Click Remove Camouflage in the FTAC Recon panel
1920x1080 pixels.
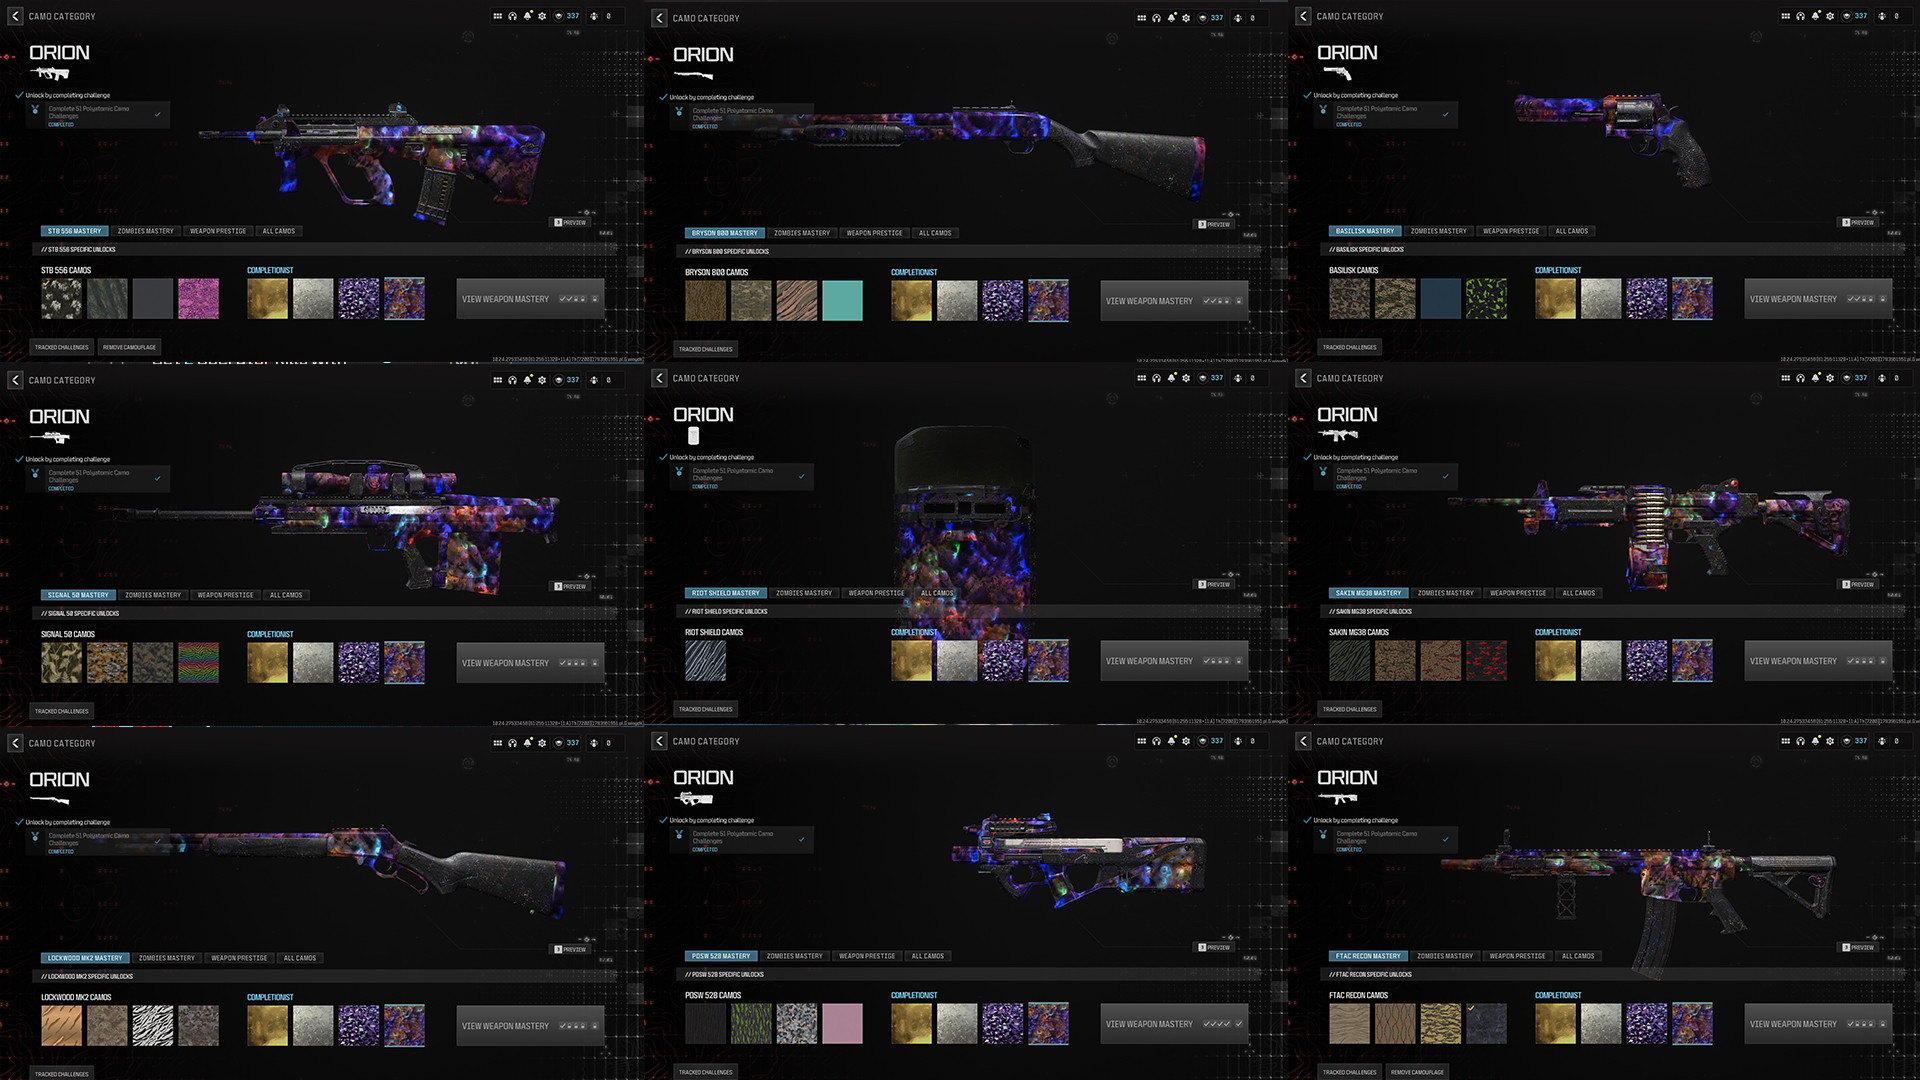(x=1417, y=1072)
